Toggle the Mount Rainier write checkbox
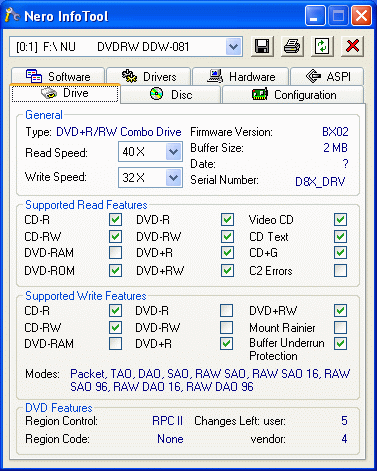 coord(340,327)
